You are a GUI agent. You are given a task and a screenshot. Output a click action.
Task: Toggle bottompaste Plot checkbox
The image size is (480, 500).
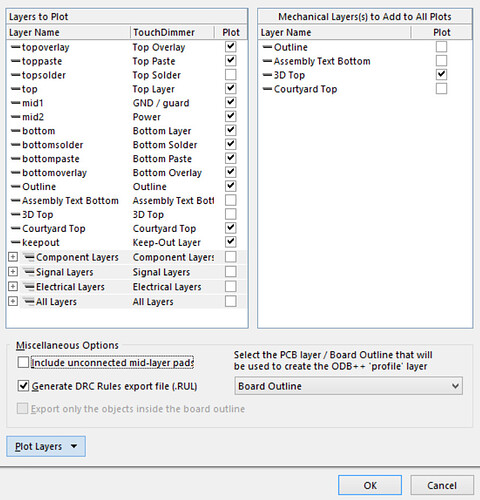[x=230, y=158]
